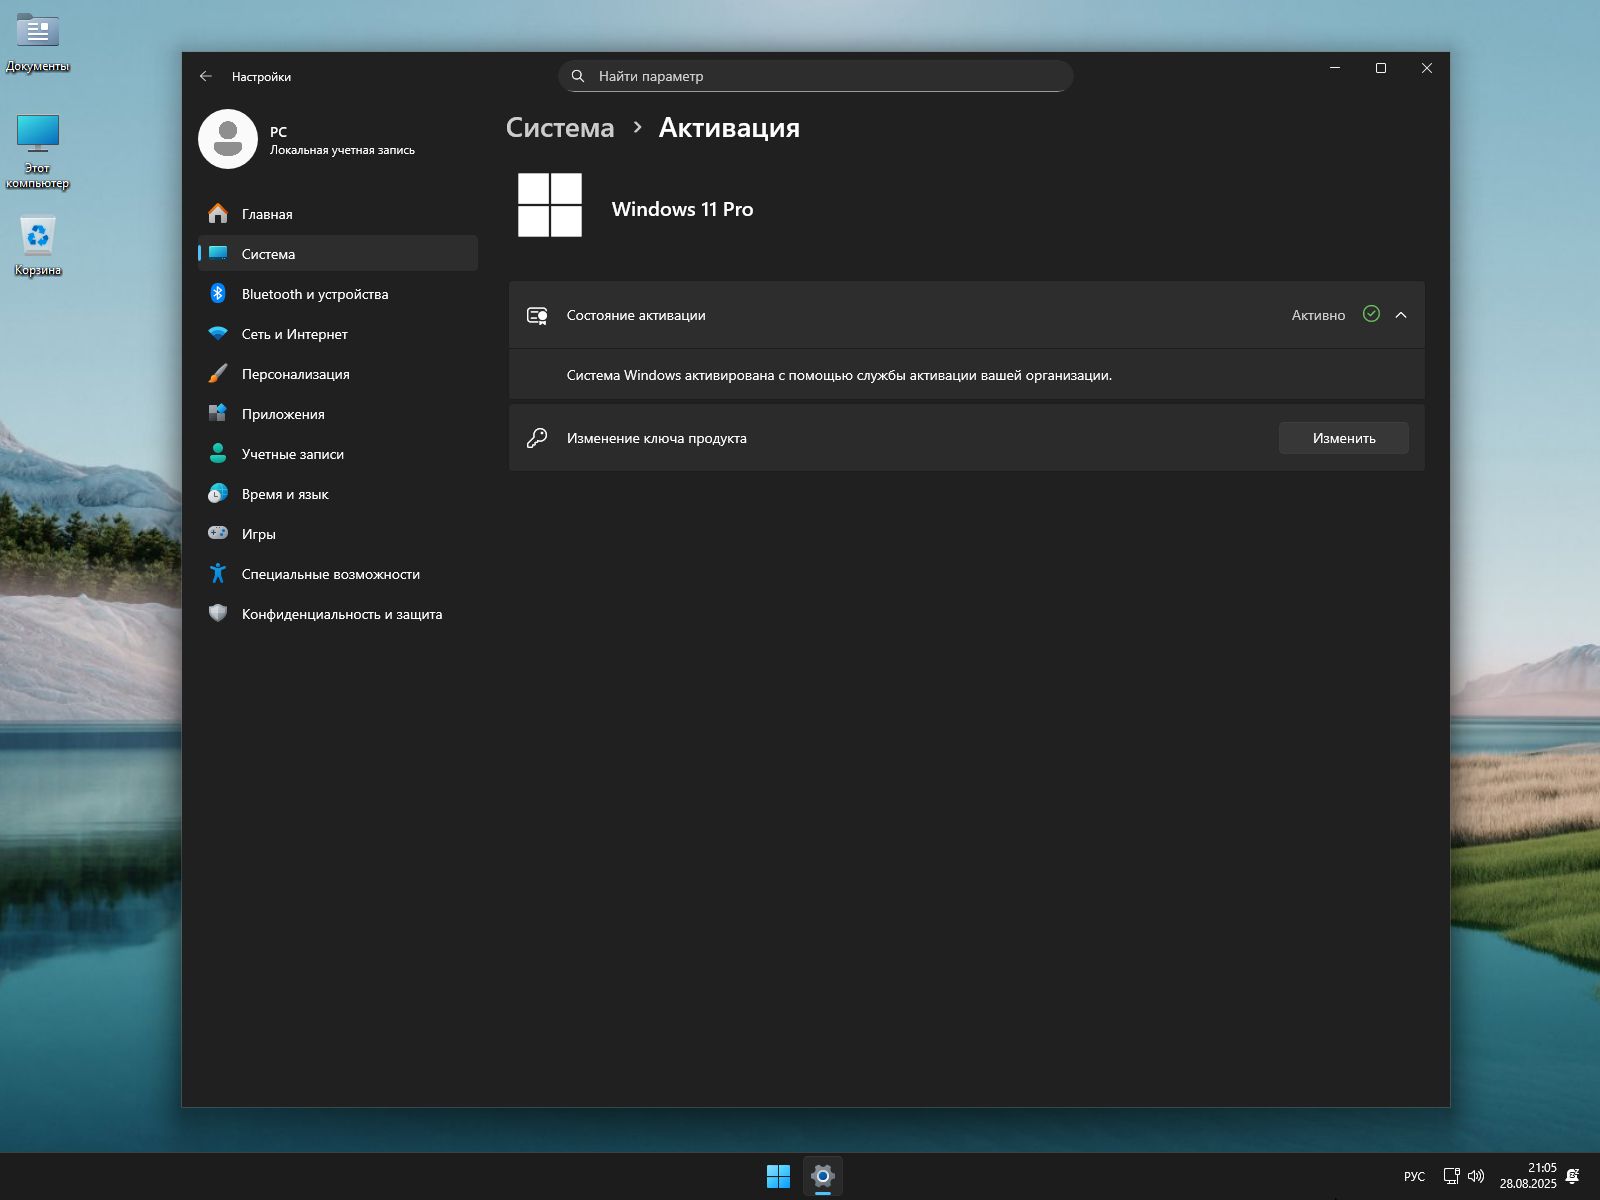Click the Time and language globe icon
1600x1200 pixels.
pos(218,493)
